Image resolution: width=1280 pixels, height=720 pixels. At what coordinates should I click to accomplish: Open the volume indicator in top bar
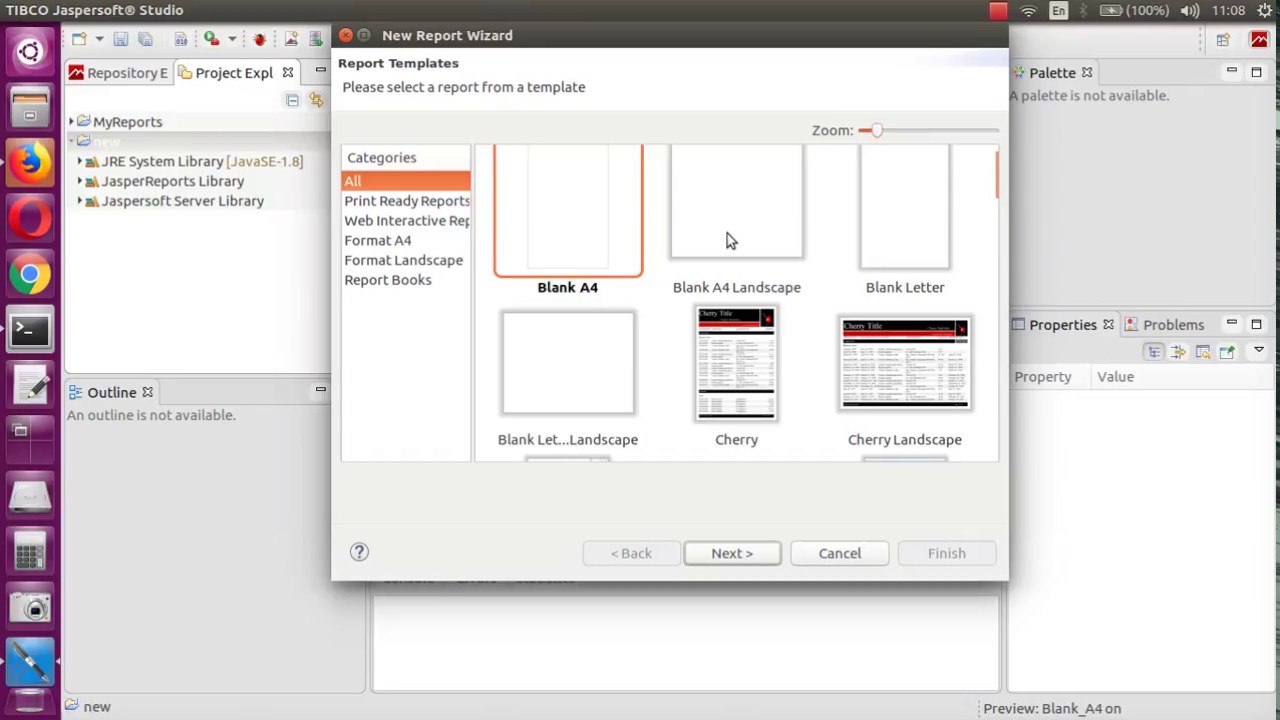pyautogui.click(x=1189, y=10)
